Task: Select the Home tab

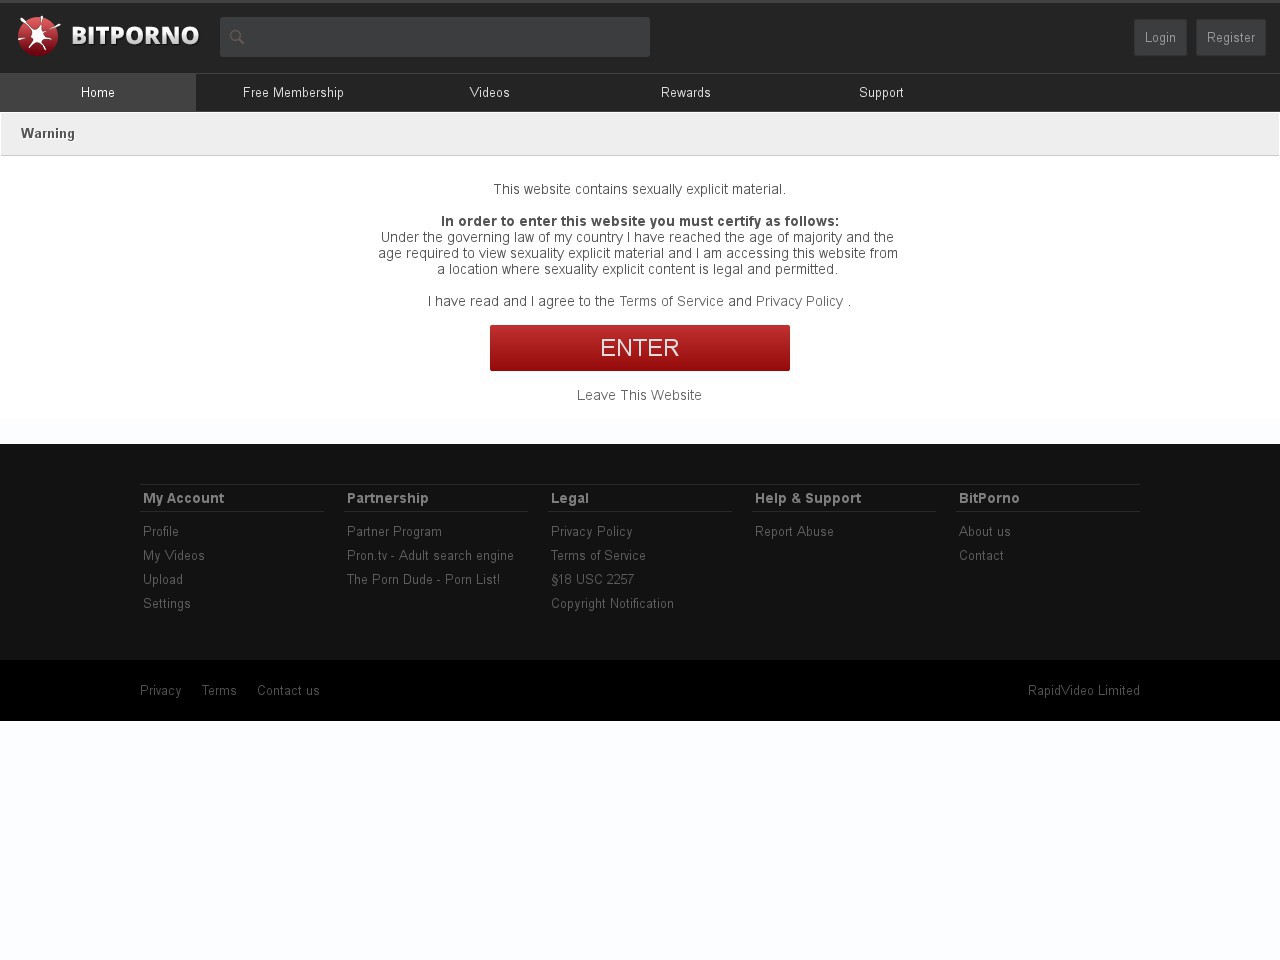Action: (x=98, y=92)
